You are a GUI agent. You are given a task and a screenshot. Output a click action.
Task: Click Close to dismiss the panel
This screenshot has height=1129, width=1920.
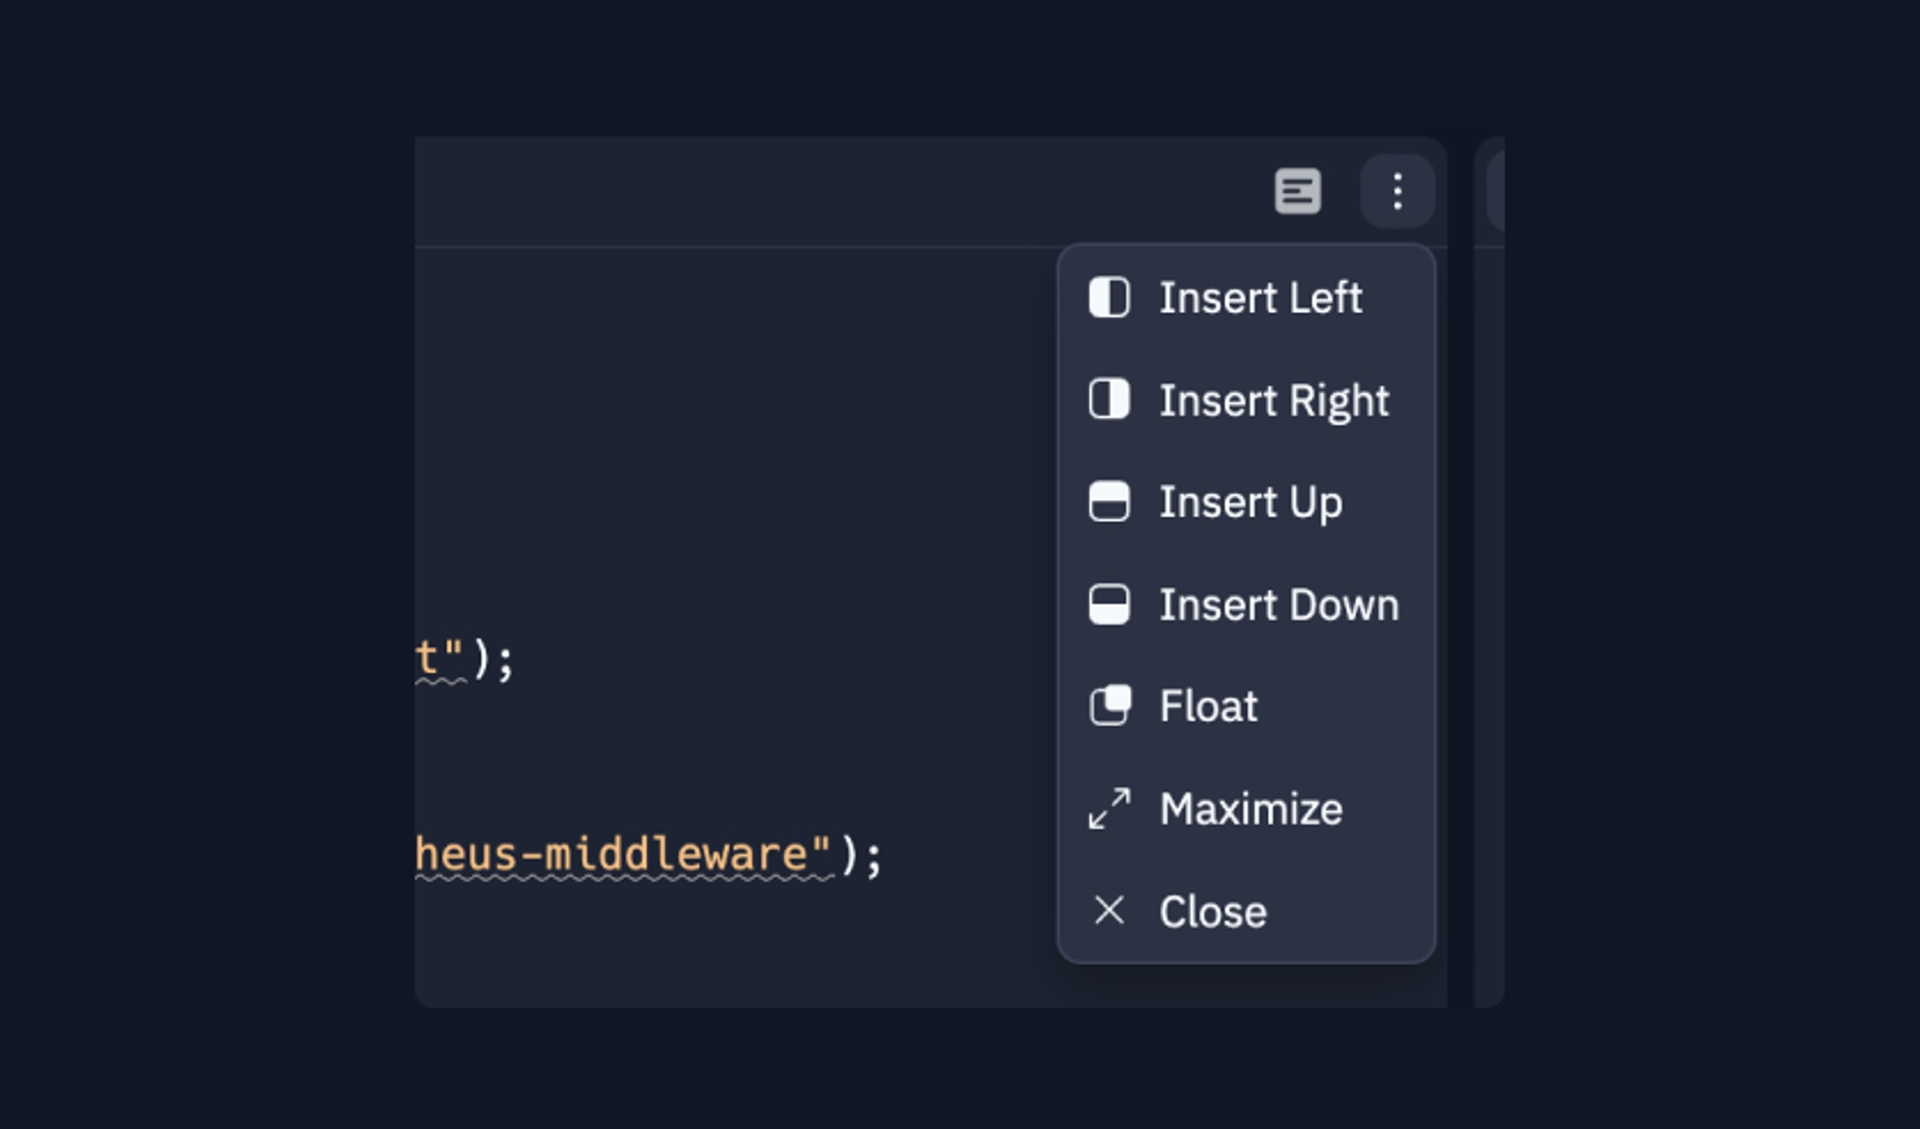(x=1213, y=911)
